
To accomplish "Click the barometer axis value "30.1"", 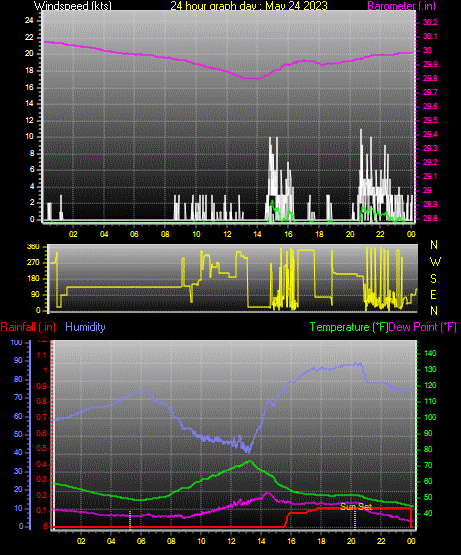I will [x=430, y=36].
